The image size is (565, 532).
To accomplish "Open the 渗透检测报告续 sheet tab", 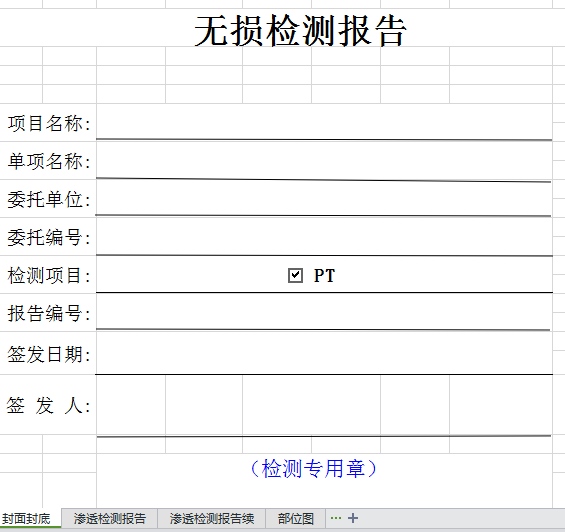I will coord(212,519).
